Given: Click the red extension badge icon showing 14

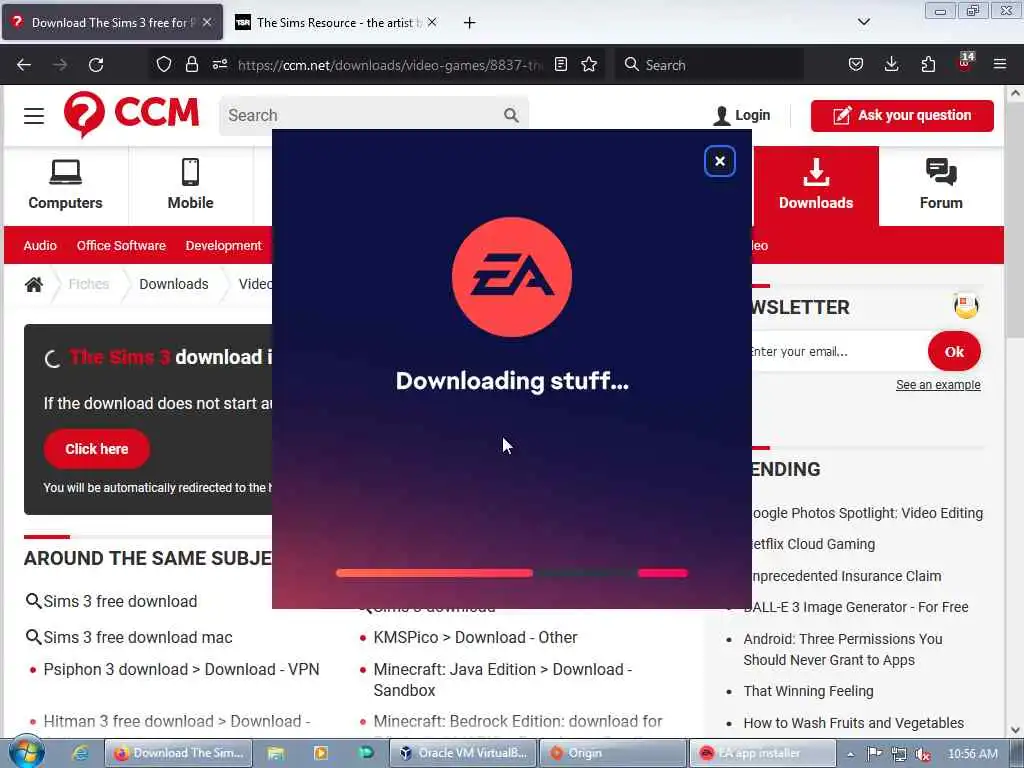Looking at the screenshot, I should pos(965,63).
